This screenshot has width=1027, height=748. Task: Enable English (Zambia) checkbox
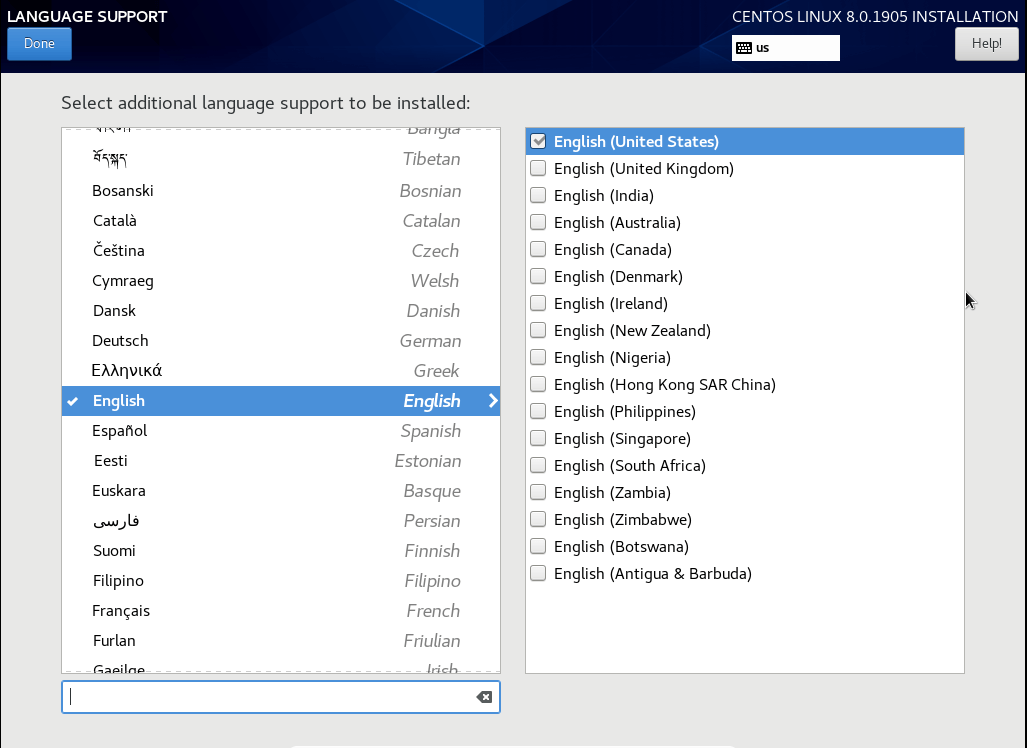coord(538,492)
